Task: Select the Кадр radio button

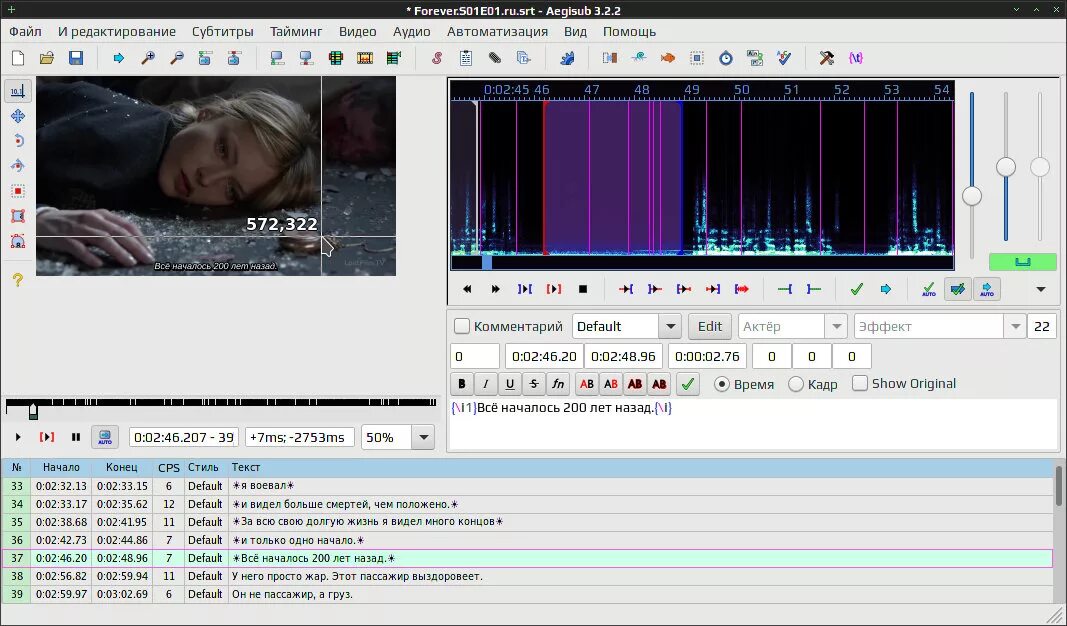Action: pyautogui.click(x=796, y=384)
